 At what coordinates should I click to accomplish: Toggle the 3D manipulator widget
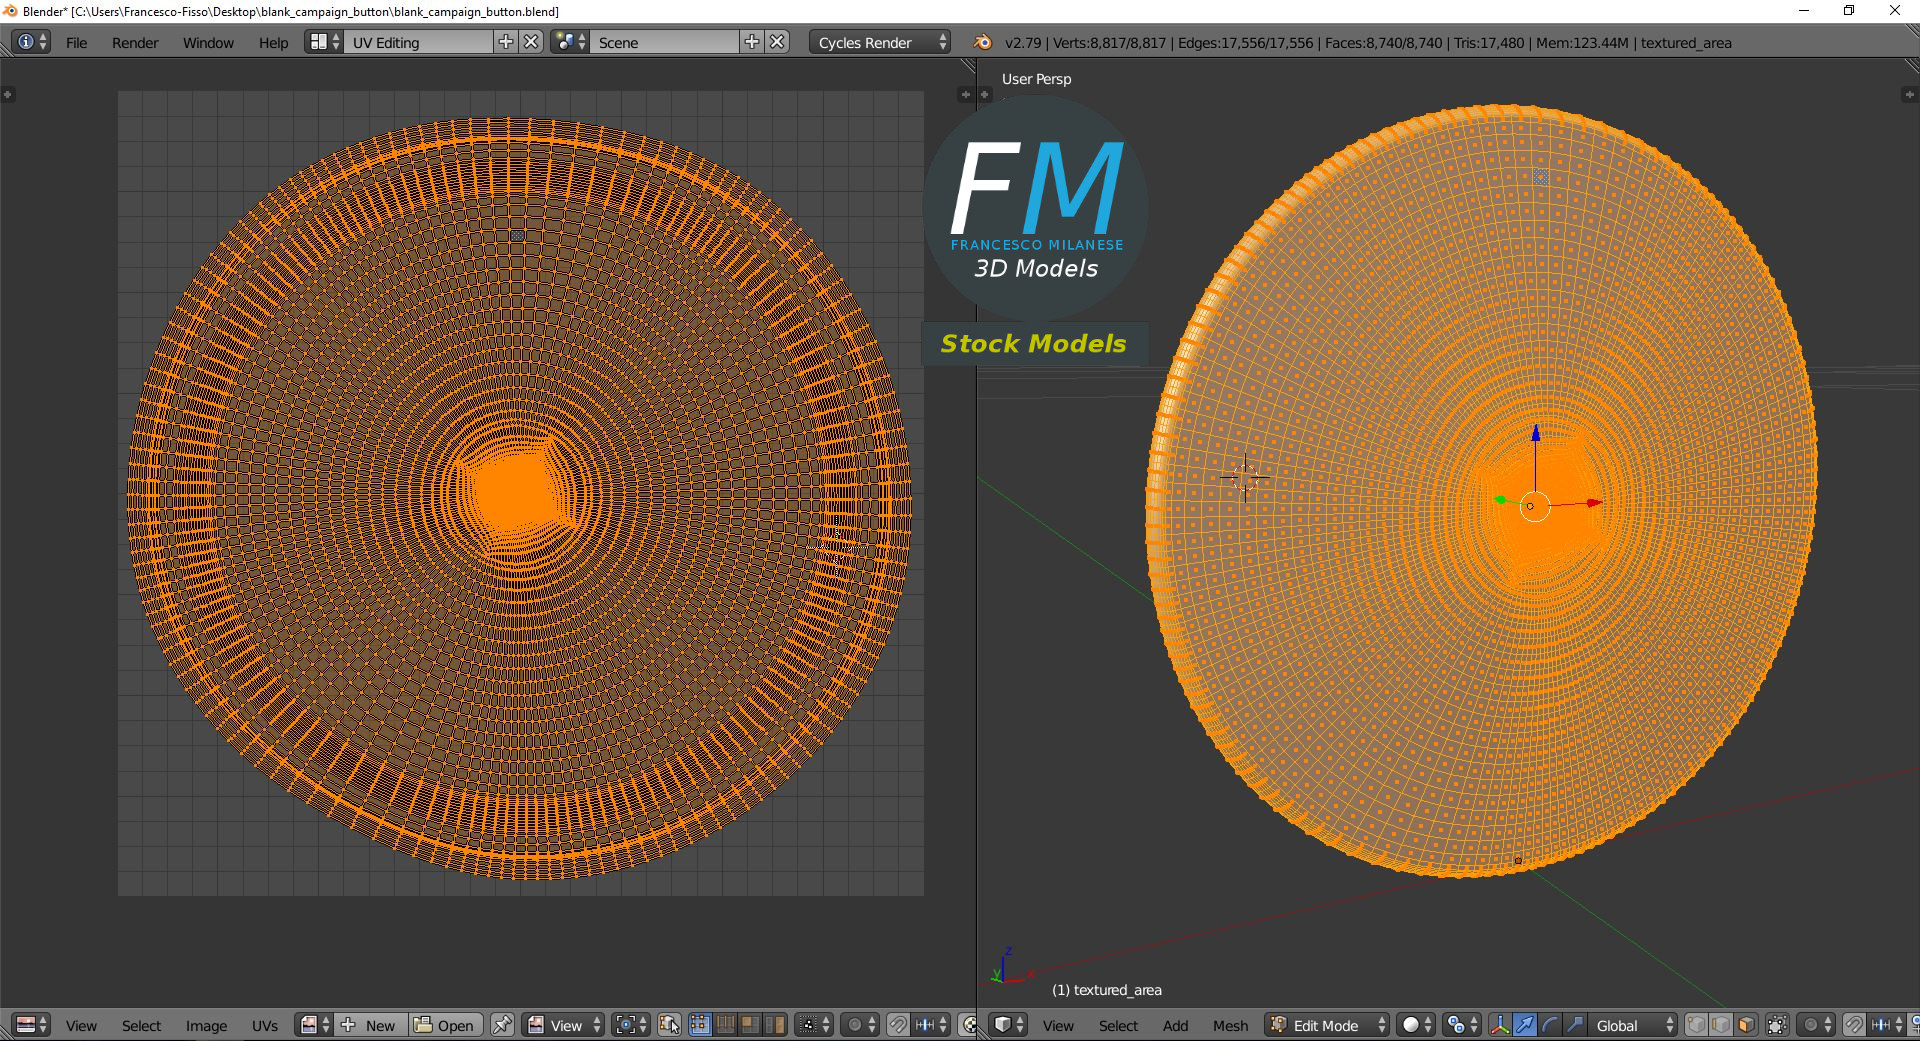(1500, 1025)
